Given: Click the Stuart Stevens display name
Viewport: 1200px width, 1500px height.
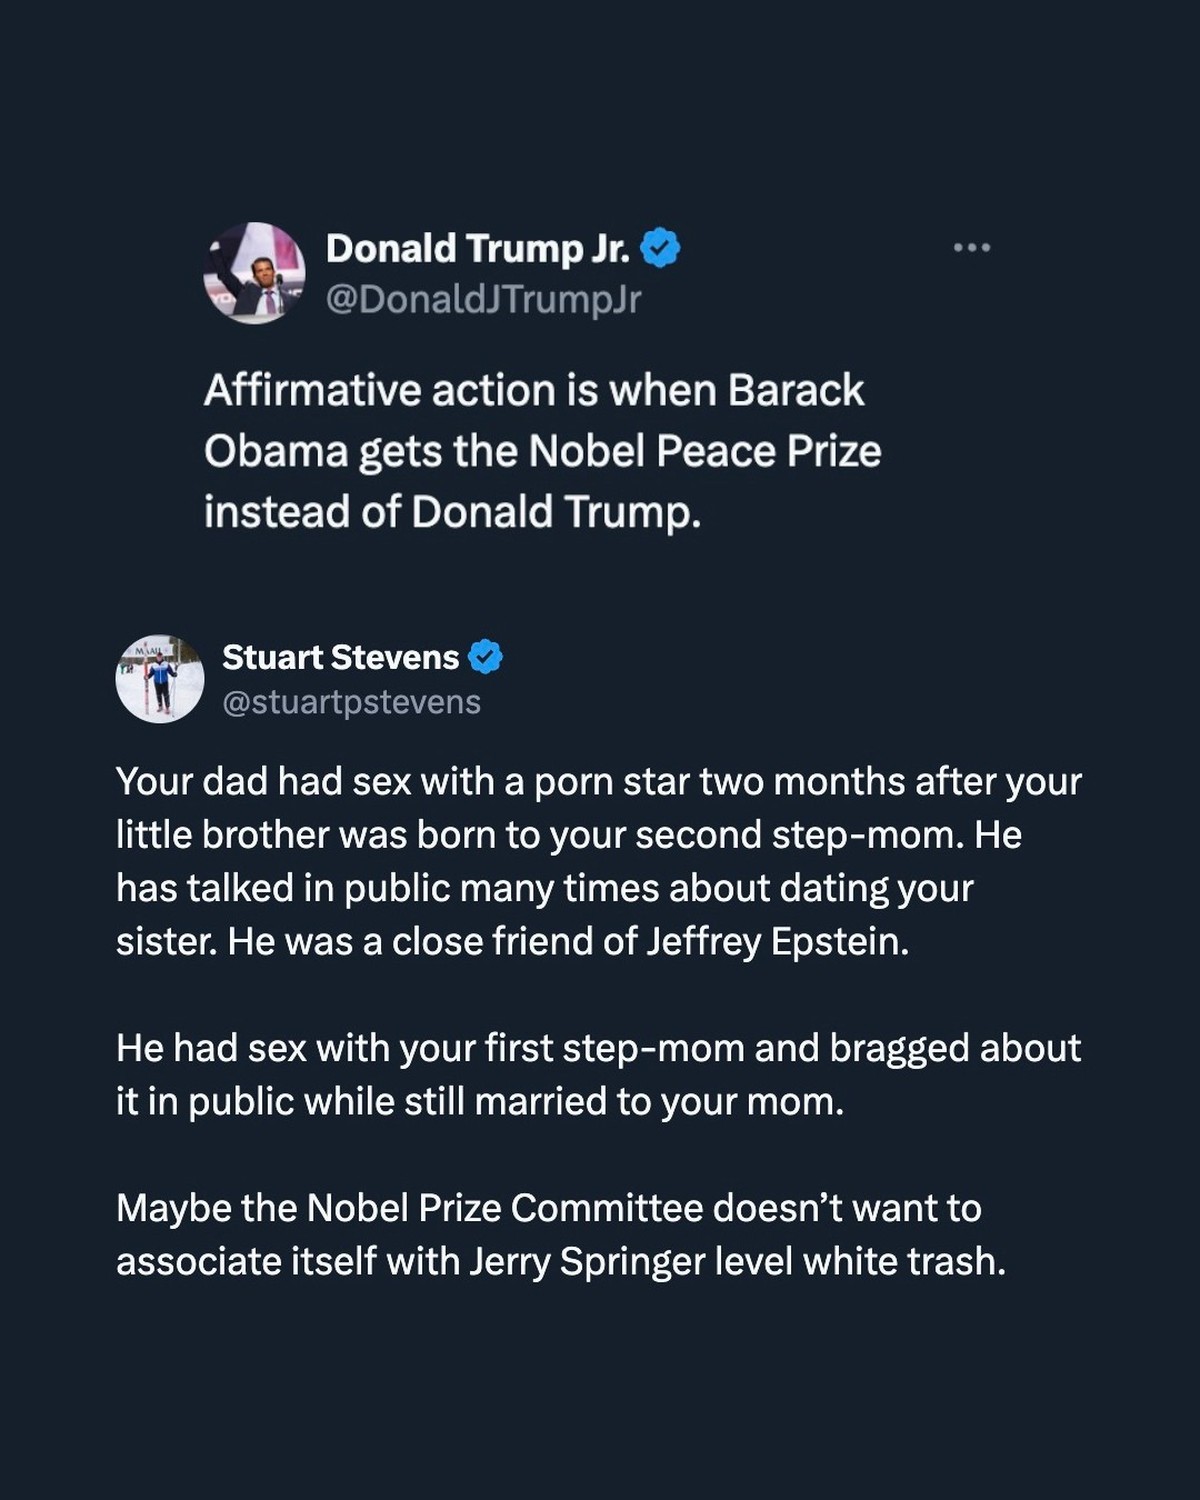Looking at the screenshot, I should point(340,657).
